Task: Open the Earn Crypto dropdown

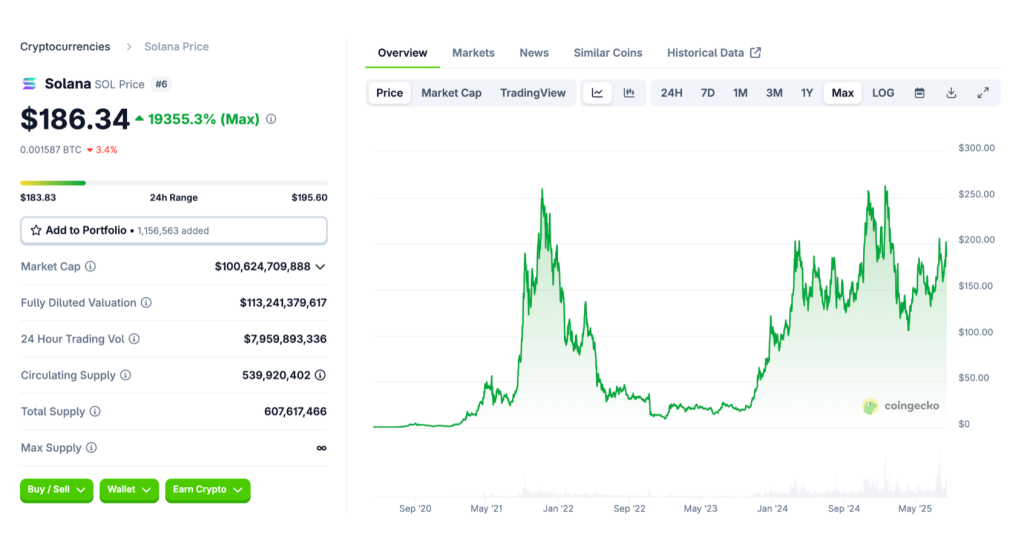Action: click(207, 490)
